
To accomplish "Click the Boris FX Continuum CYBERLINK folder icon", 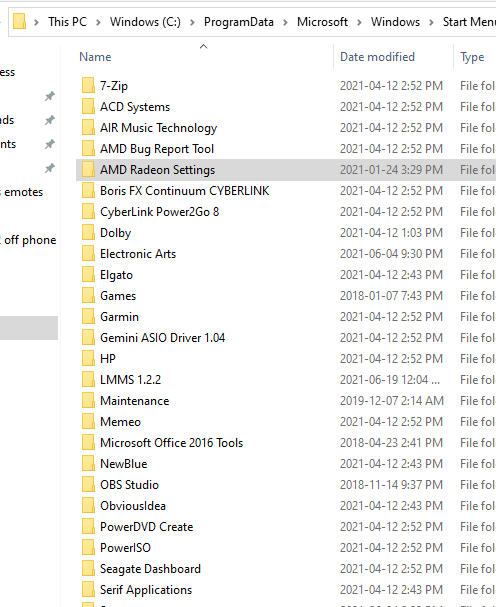I will (x=88, y=190).
